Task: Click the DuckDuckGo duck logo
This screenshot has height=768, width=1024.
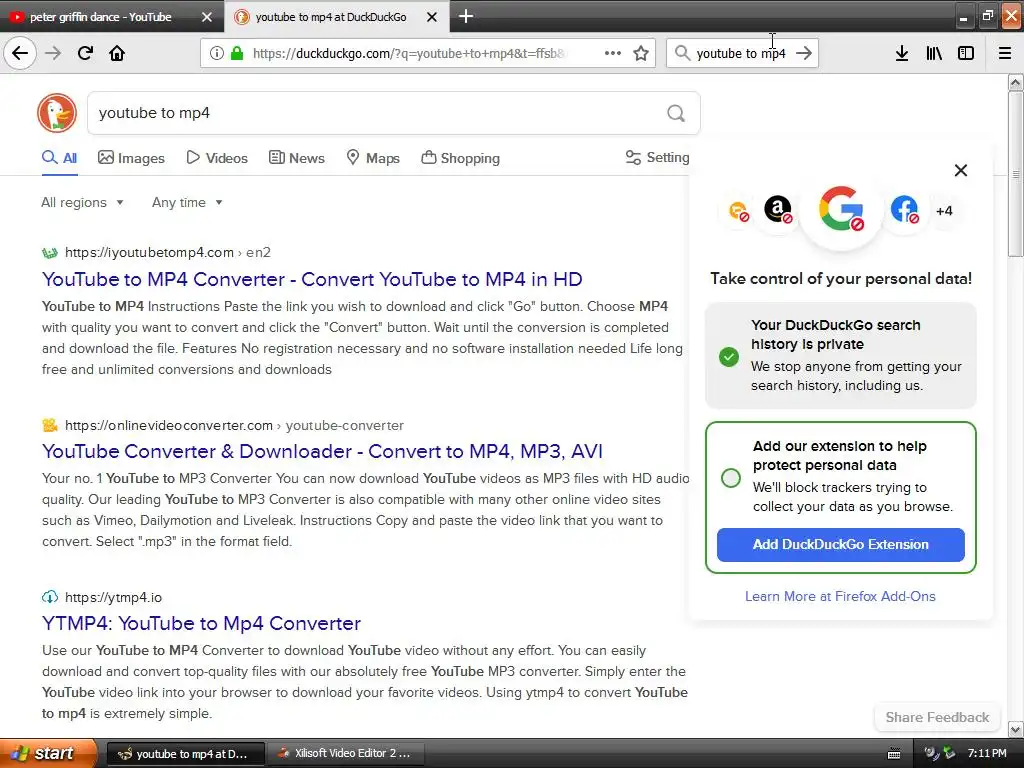Action: [x=57, y=113]
